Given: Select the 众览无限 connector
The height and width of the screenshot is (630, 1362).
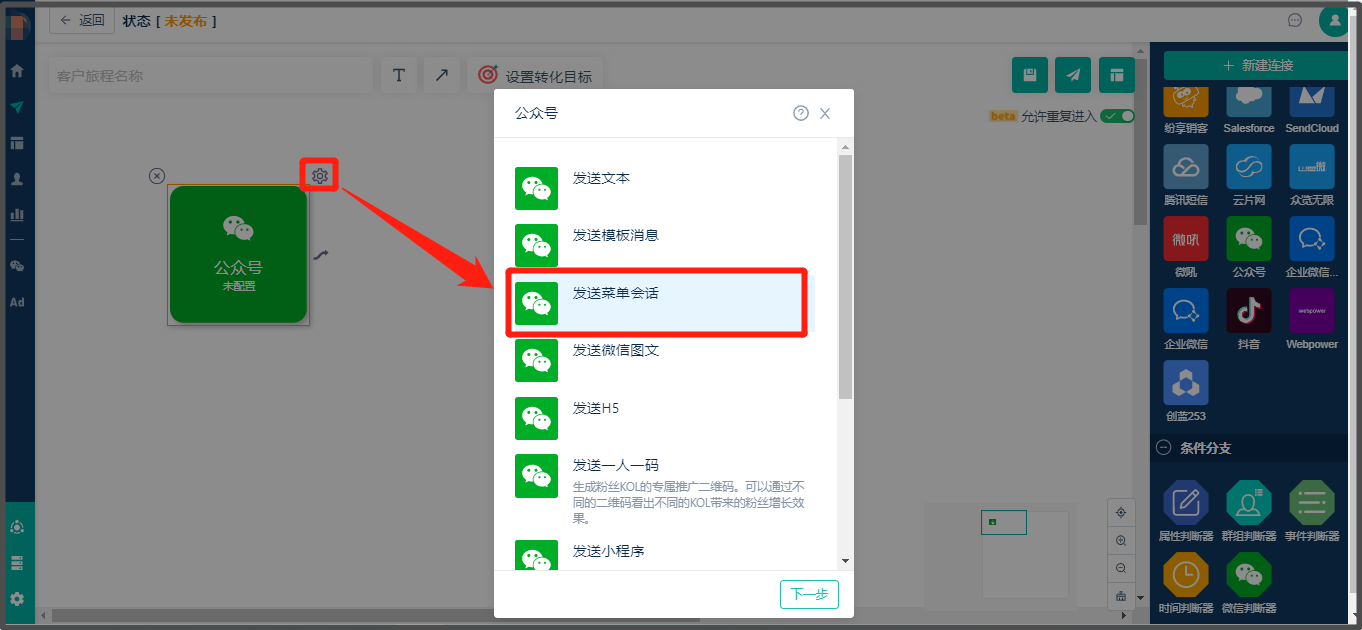Looking at the screenshot, I should pos(1311,167).
